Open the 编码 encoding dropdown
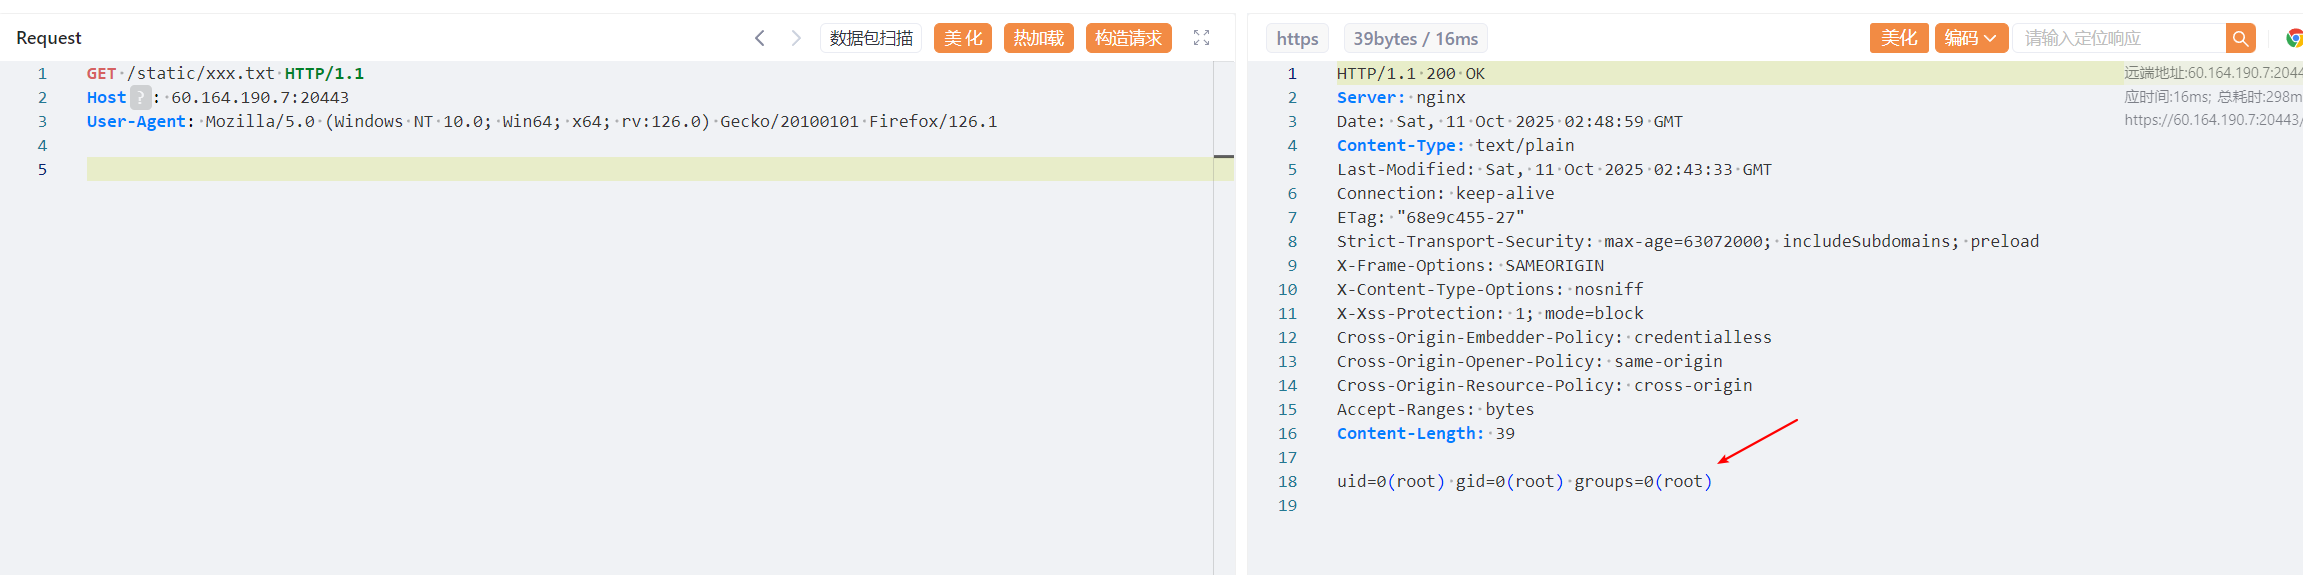Viewport: 2303px width, 575px height. point(1970,38)
